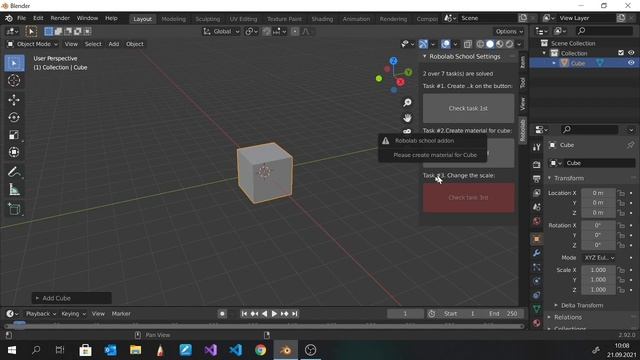Image resolution: width=640 pixels, height=360 pixels.
Task: Open the Material properties tab
Action: click(x=537, y=323)
